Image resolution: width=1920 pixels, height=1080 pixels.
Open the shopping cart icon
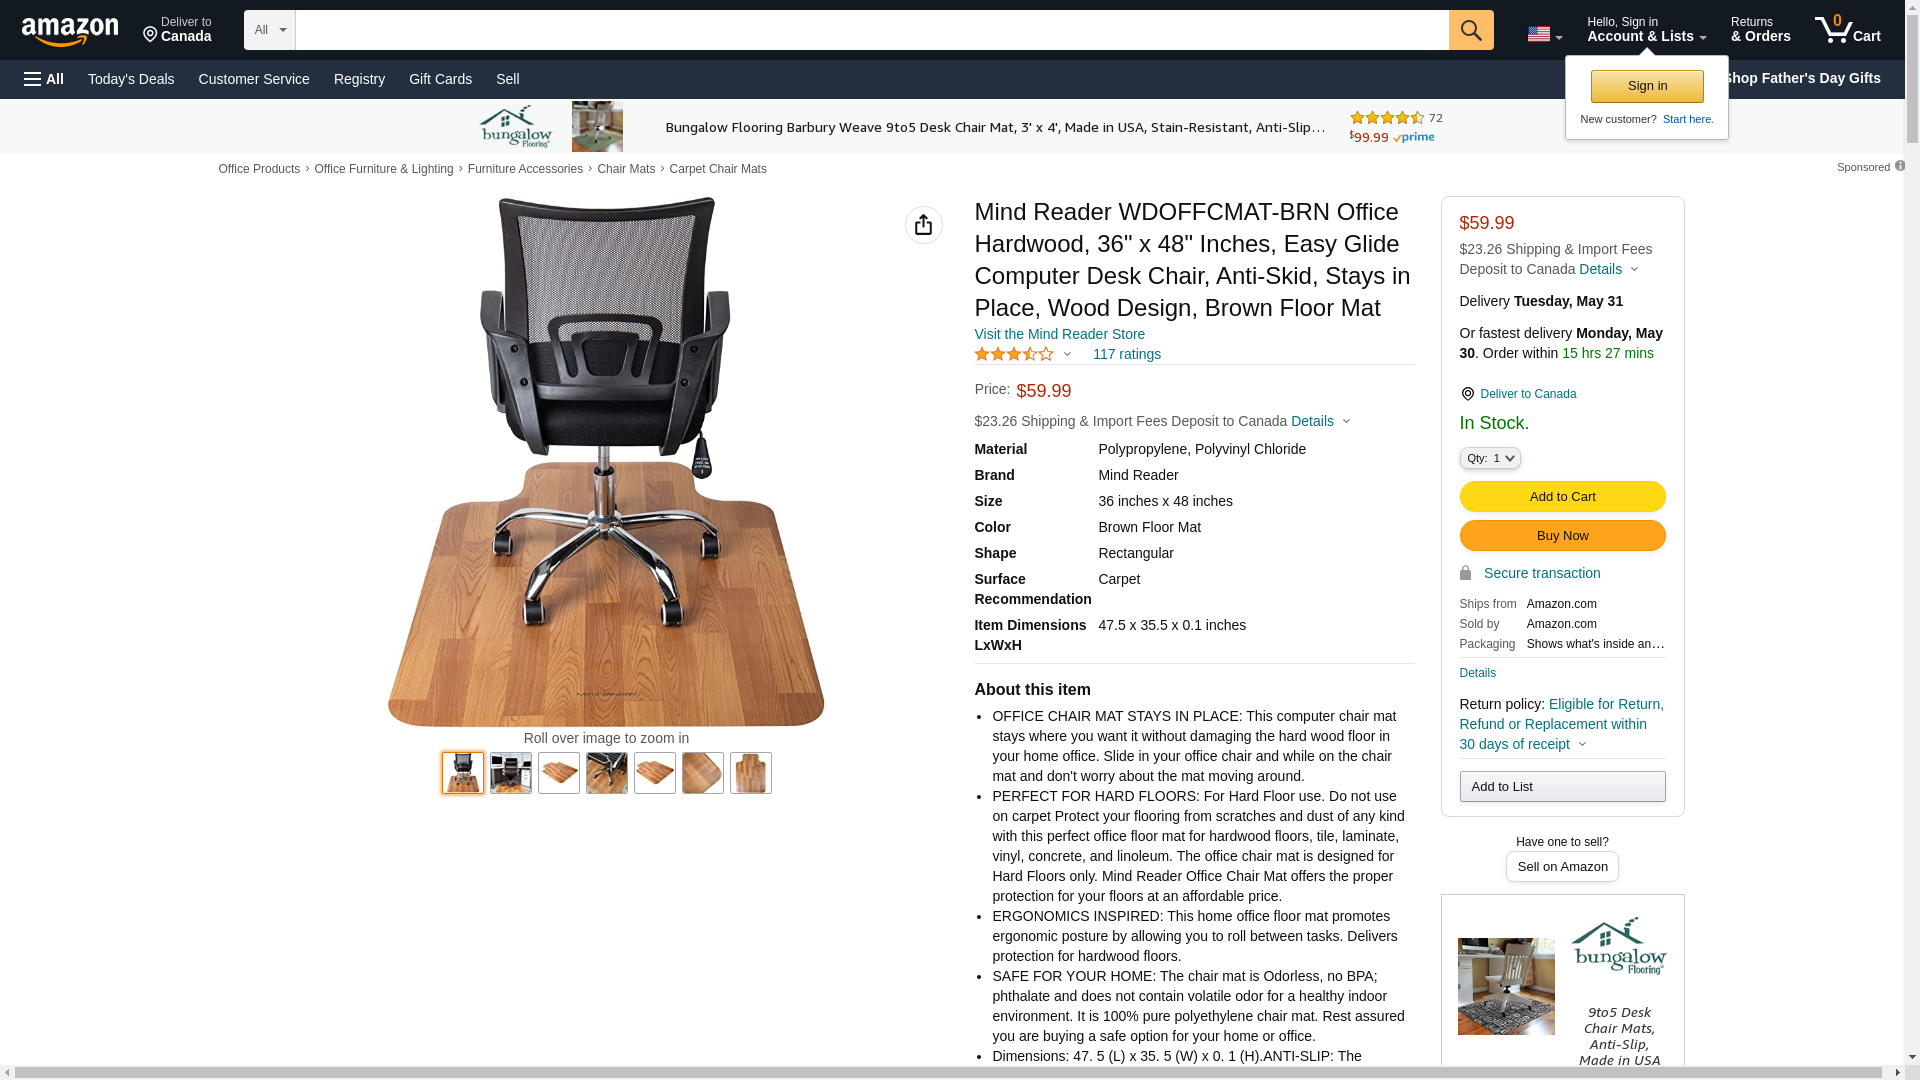(1847, 30)
